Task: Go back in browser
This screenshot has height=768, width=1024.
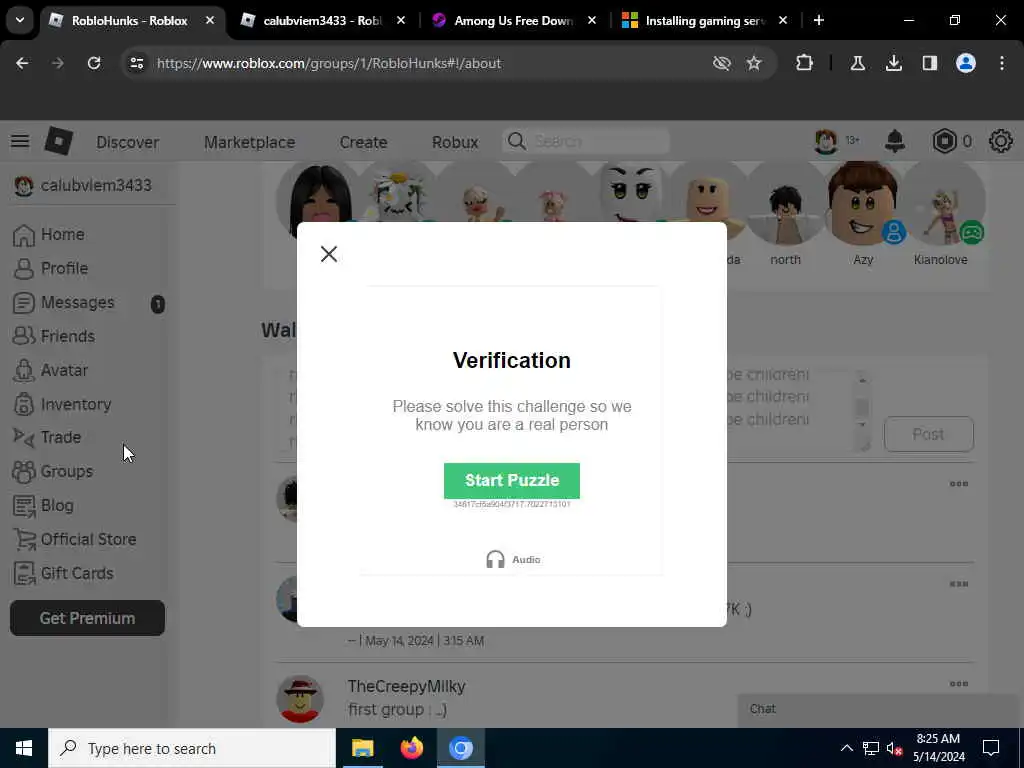Action: 22,63
